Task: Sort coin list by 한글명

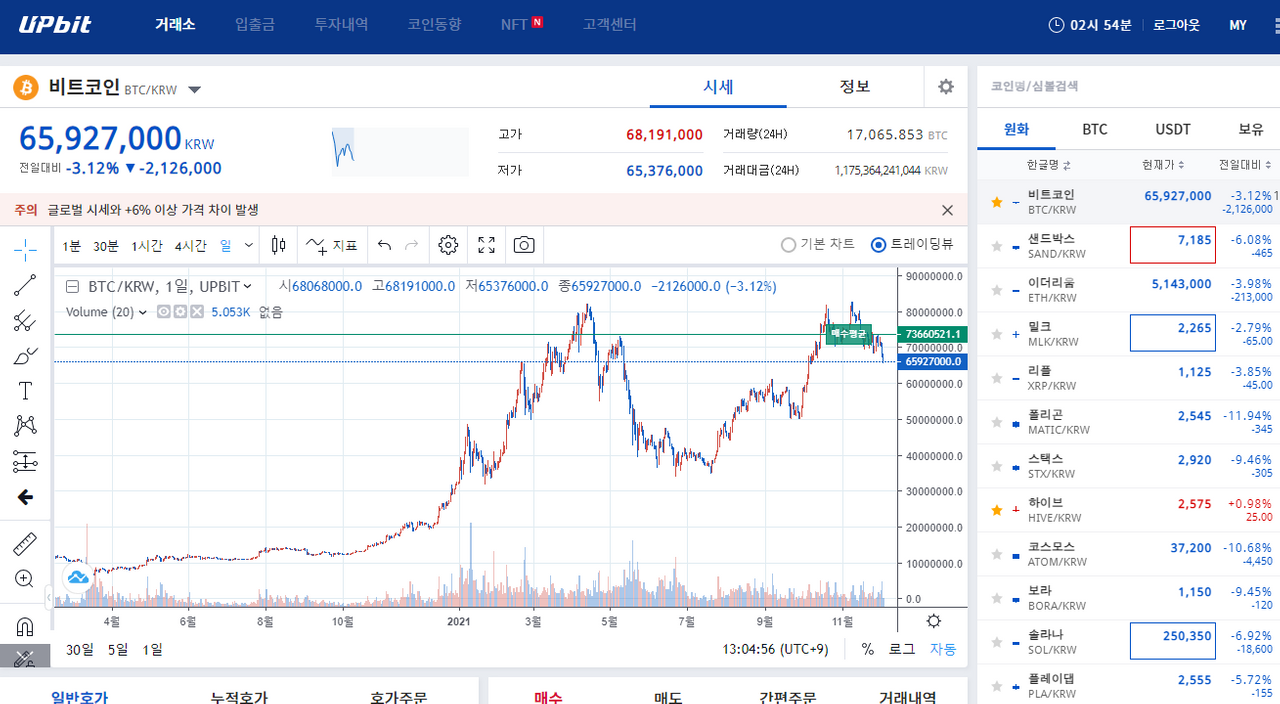Action: (1048, 165)
